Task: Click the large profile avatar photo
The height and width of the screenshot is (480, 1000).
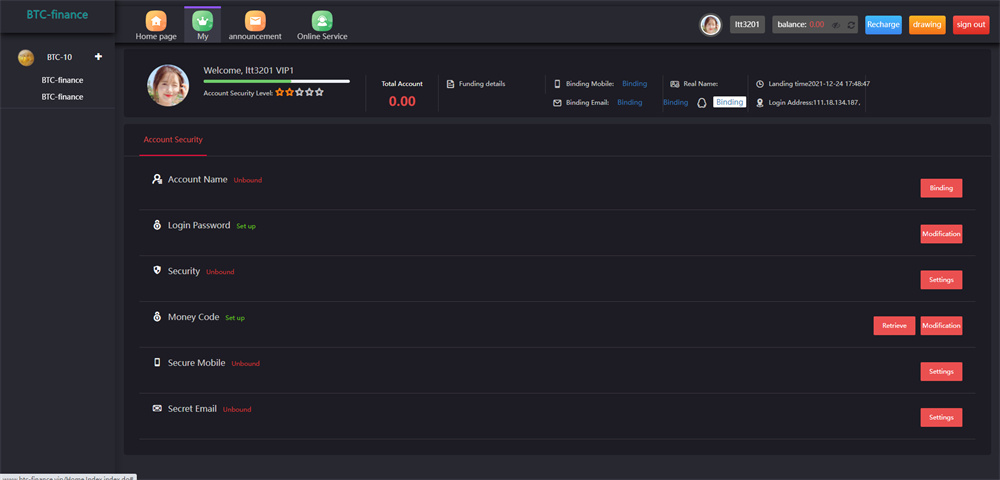Action: 168,86
